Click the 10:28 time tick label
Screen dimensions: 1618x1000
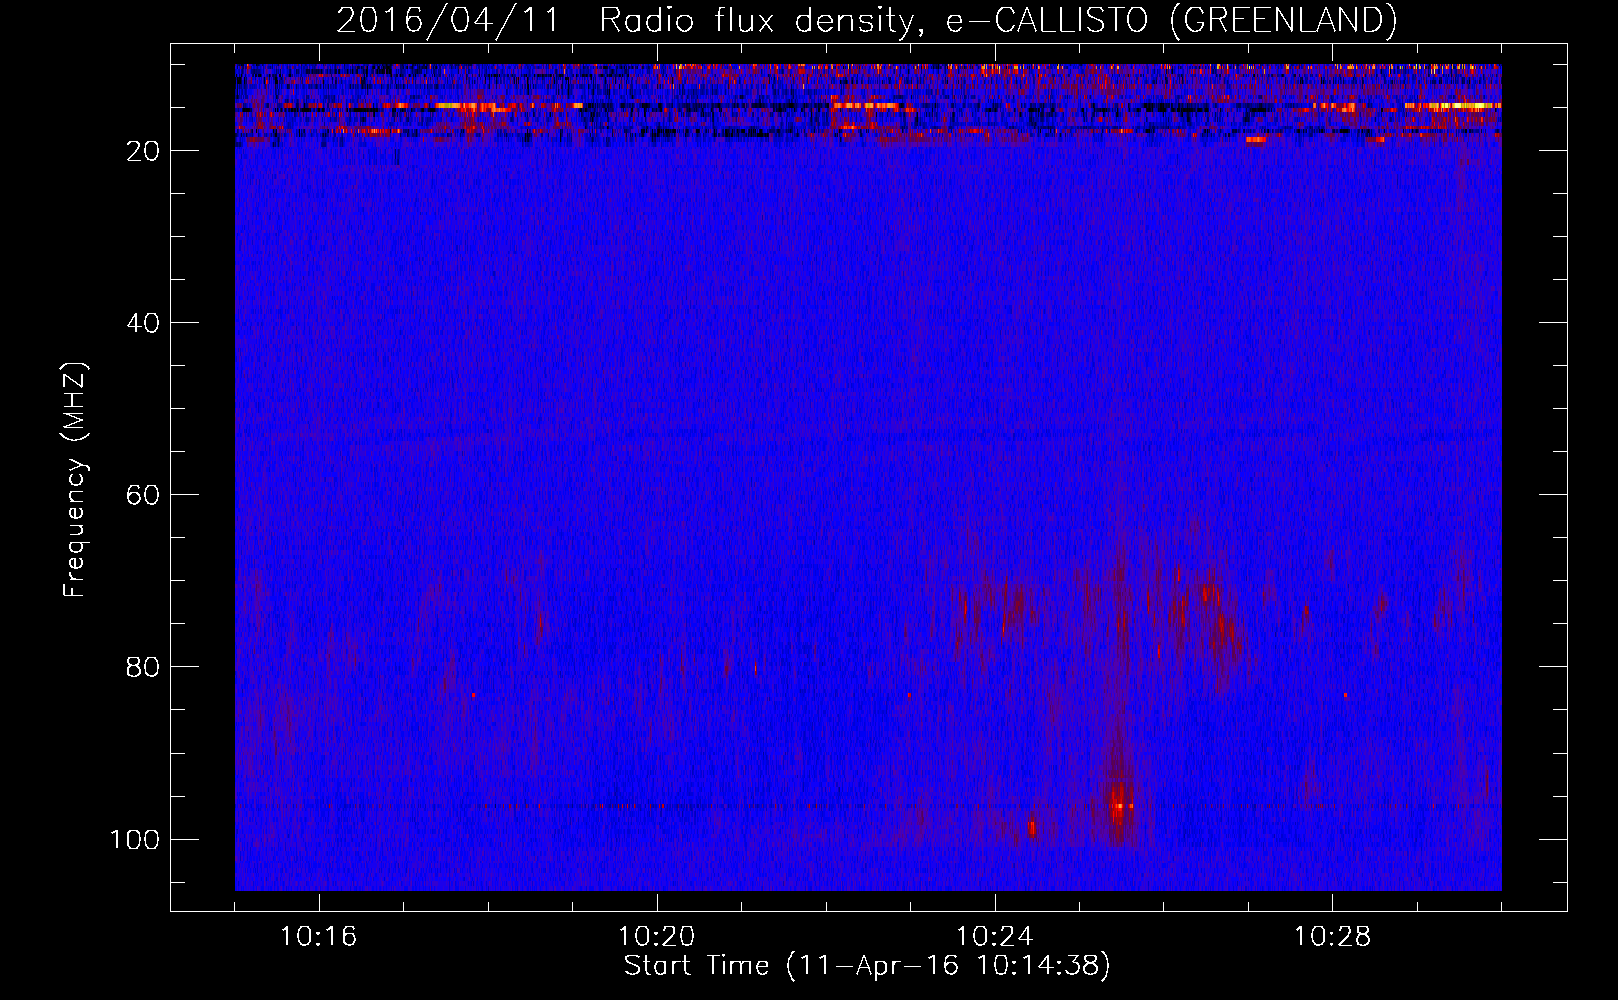point(1333,937)
